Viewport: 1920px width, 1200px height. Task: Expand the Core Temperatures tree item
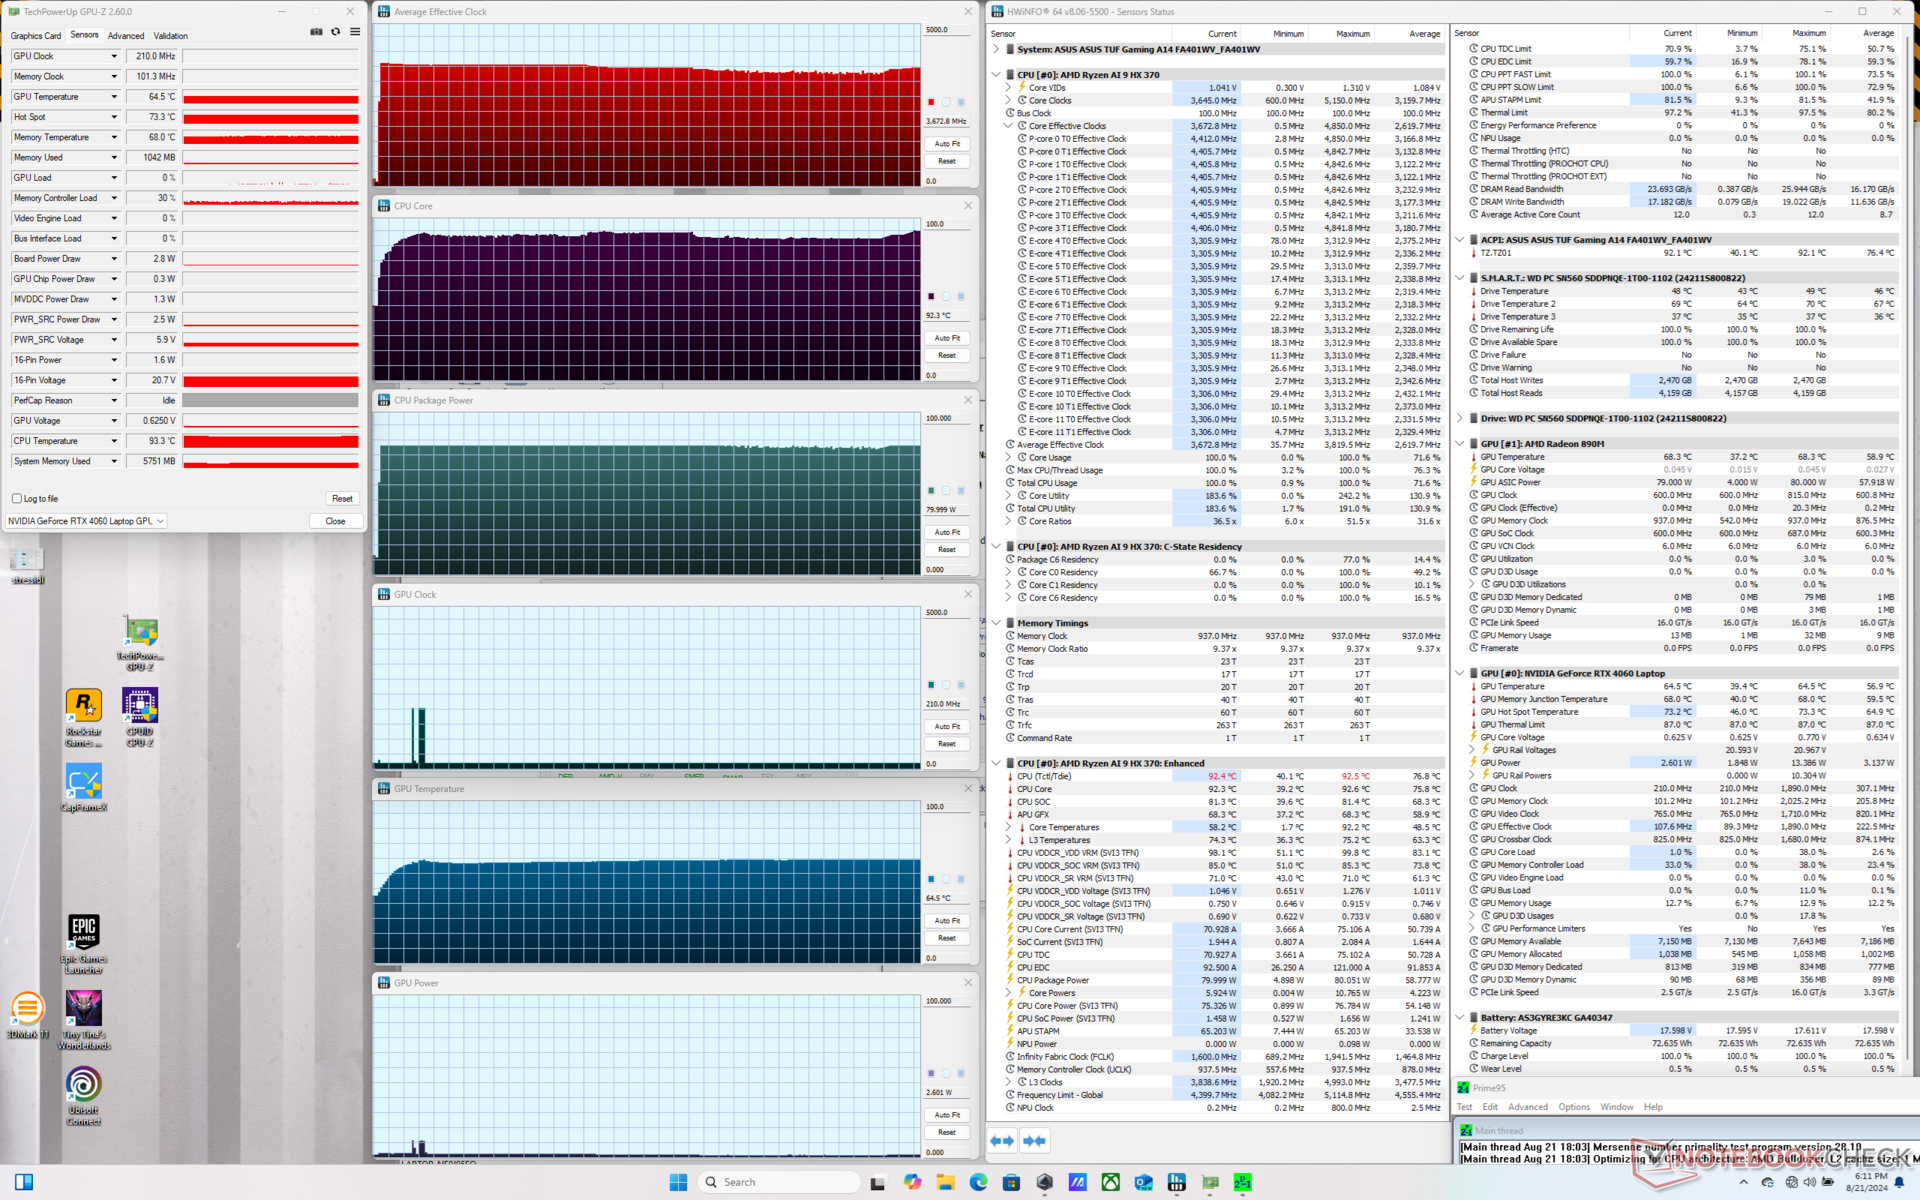(x=1009, y=828)
